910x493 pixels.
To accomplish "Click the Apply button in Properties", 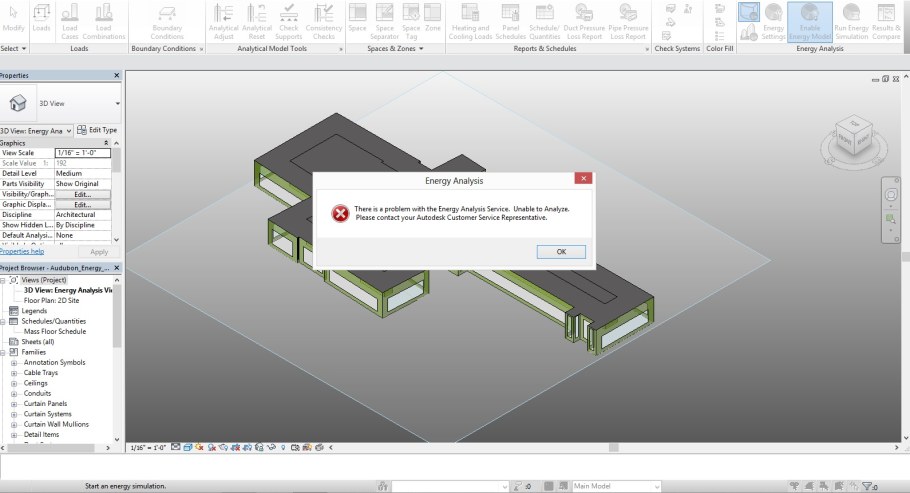I will (99, 252).
